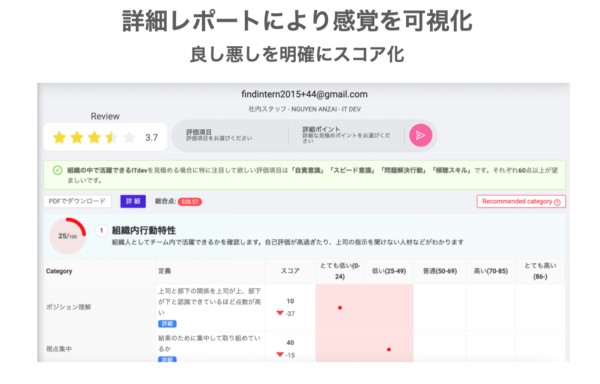
Task: Click the pink send arrow button
Action: pos(421,135)
